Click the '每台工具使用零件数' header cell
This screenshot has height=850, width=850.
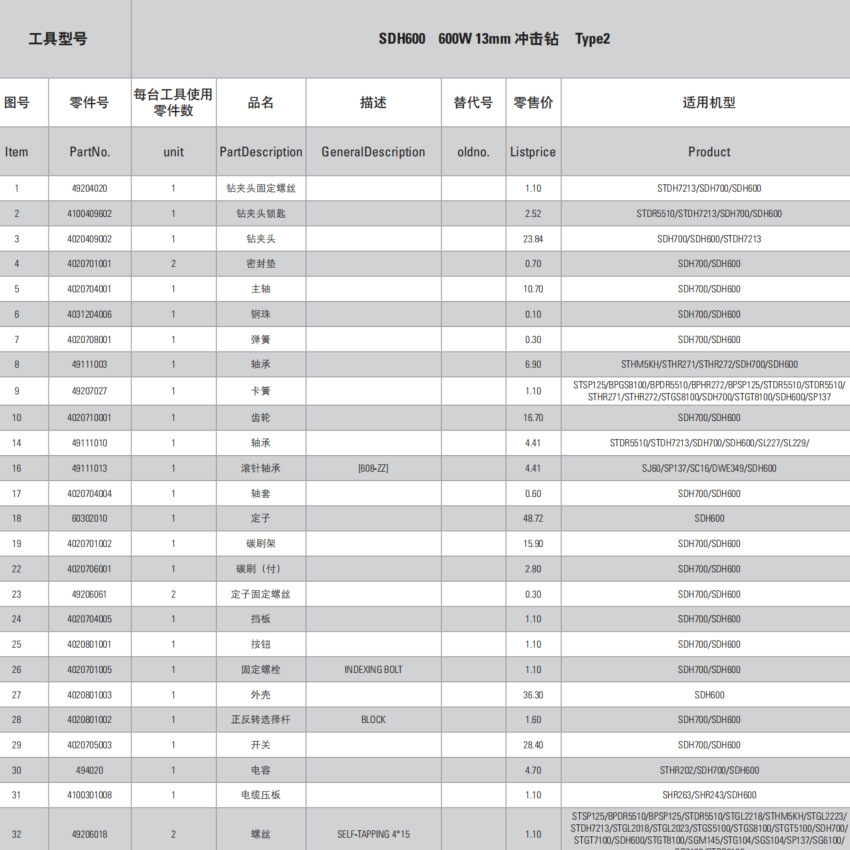173,102
